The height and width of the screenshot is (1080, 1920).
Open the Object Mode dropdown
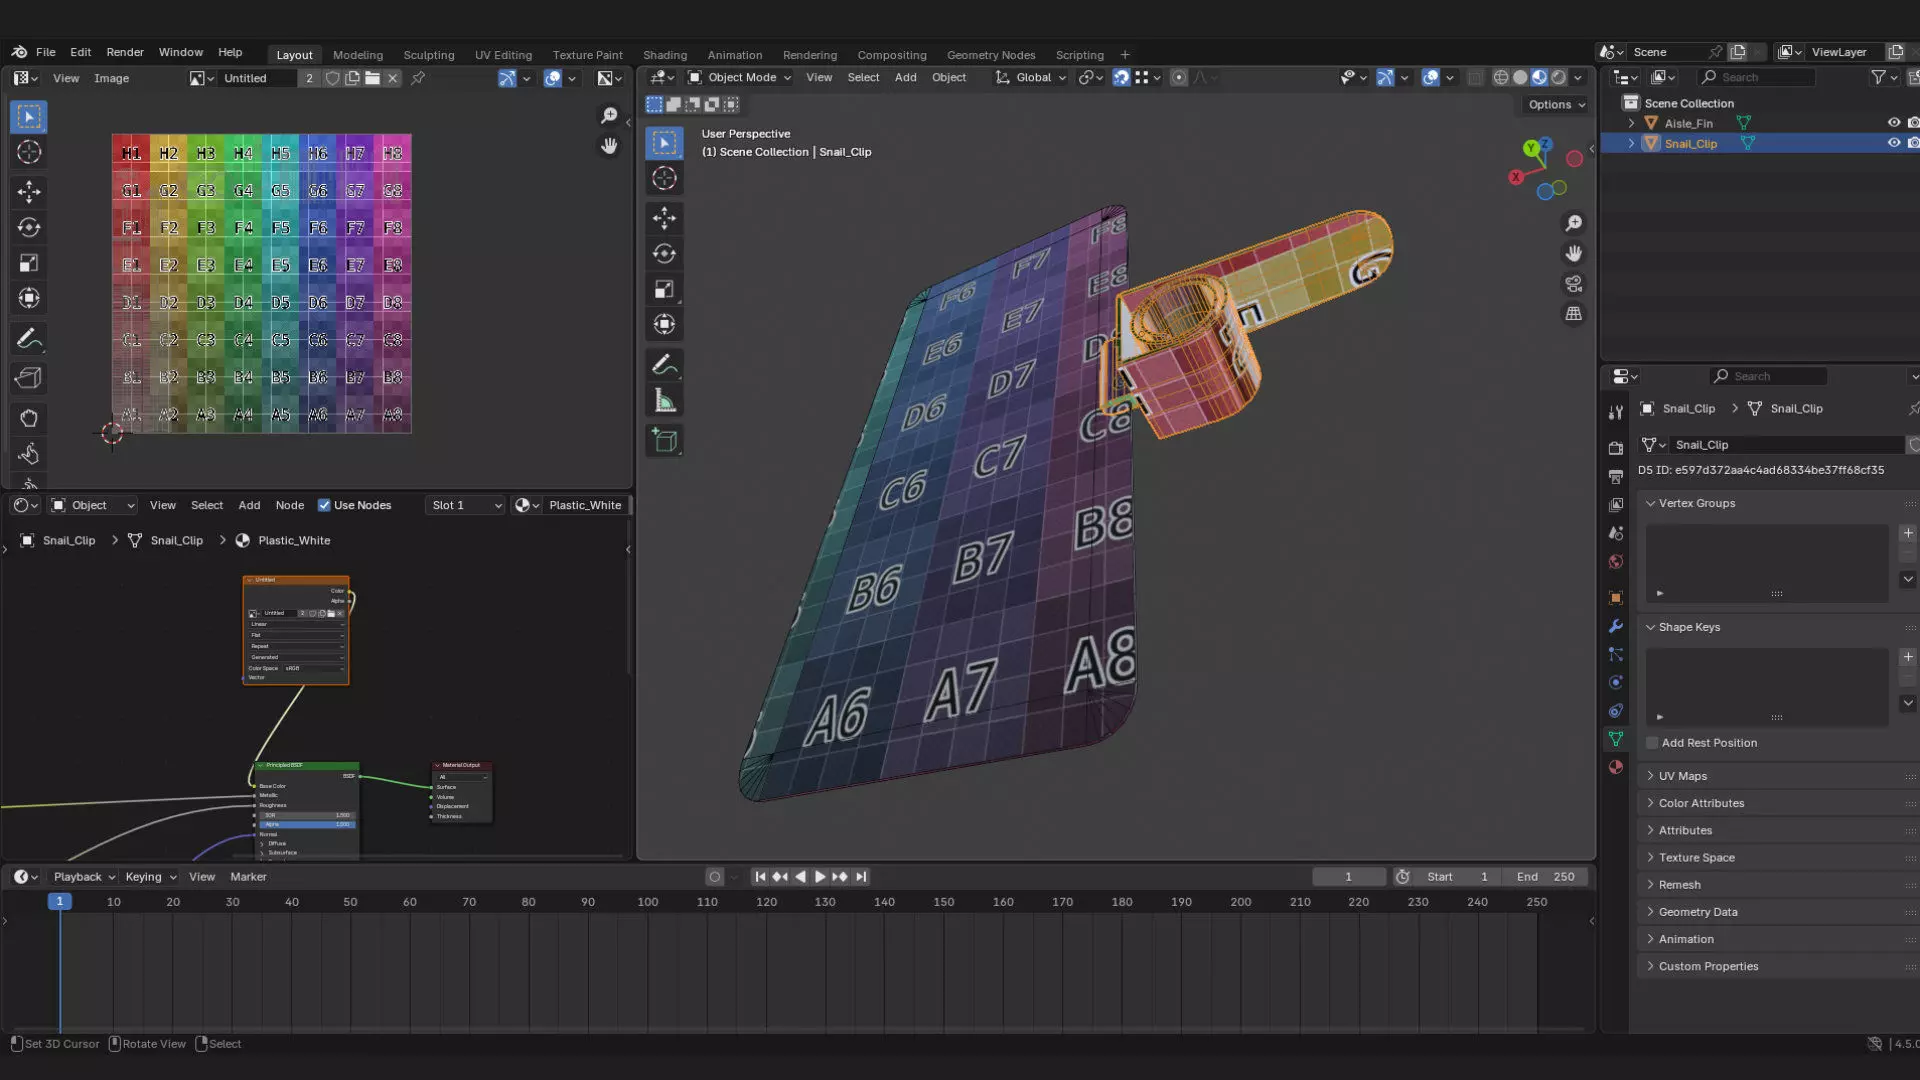[740, 77]
